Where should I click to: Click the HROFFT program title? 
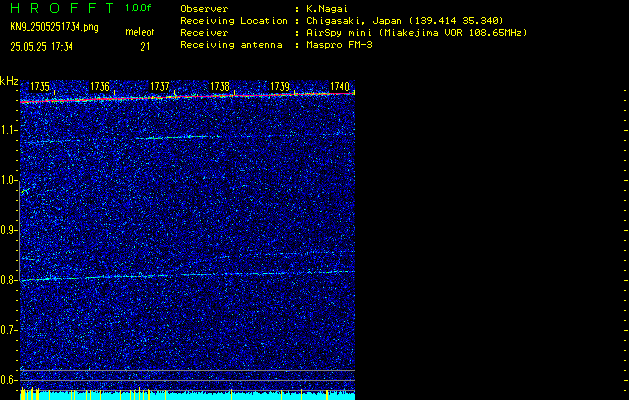tap(62, 8)
